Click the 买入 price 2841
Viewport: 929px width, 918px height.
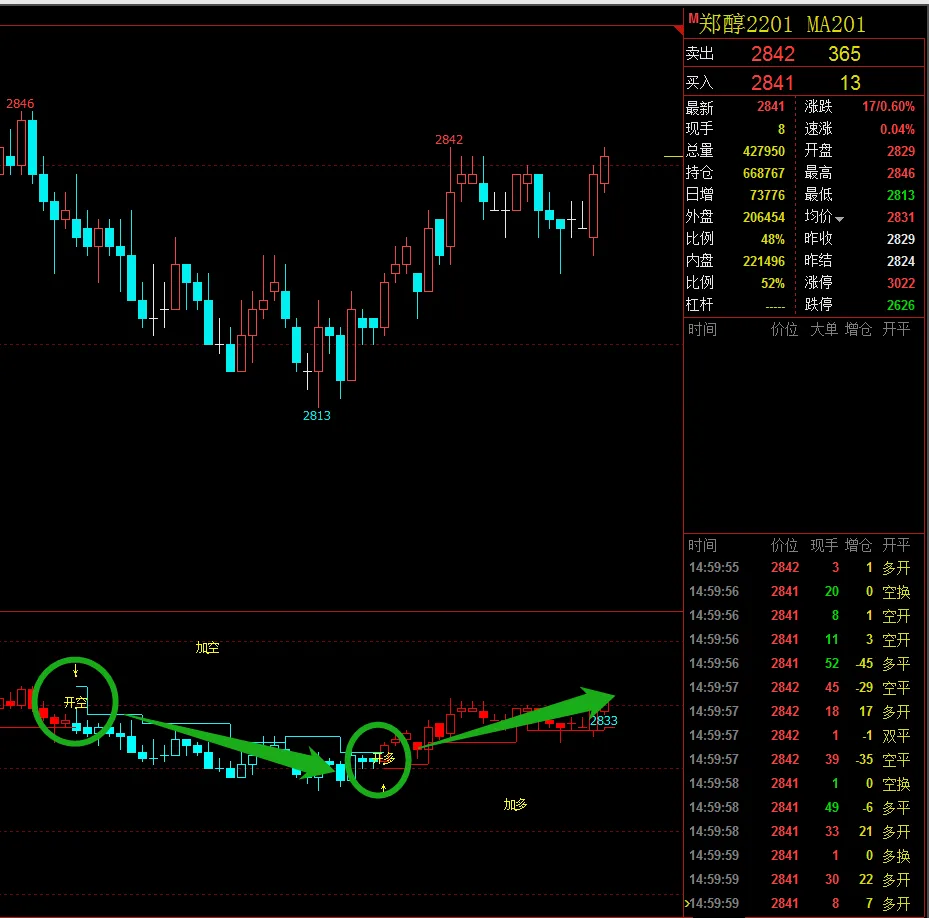click(x=772, y=83)
